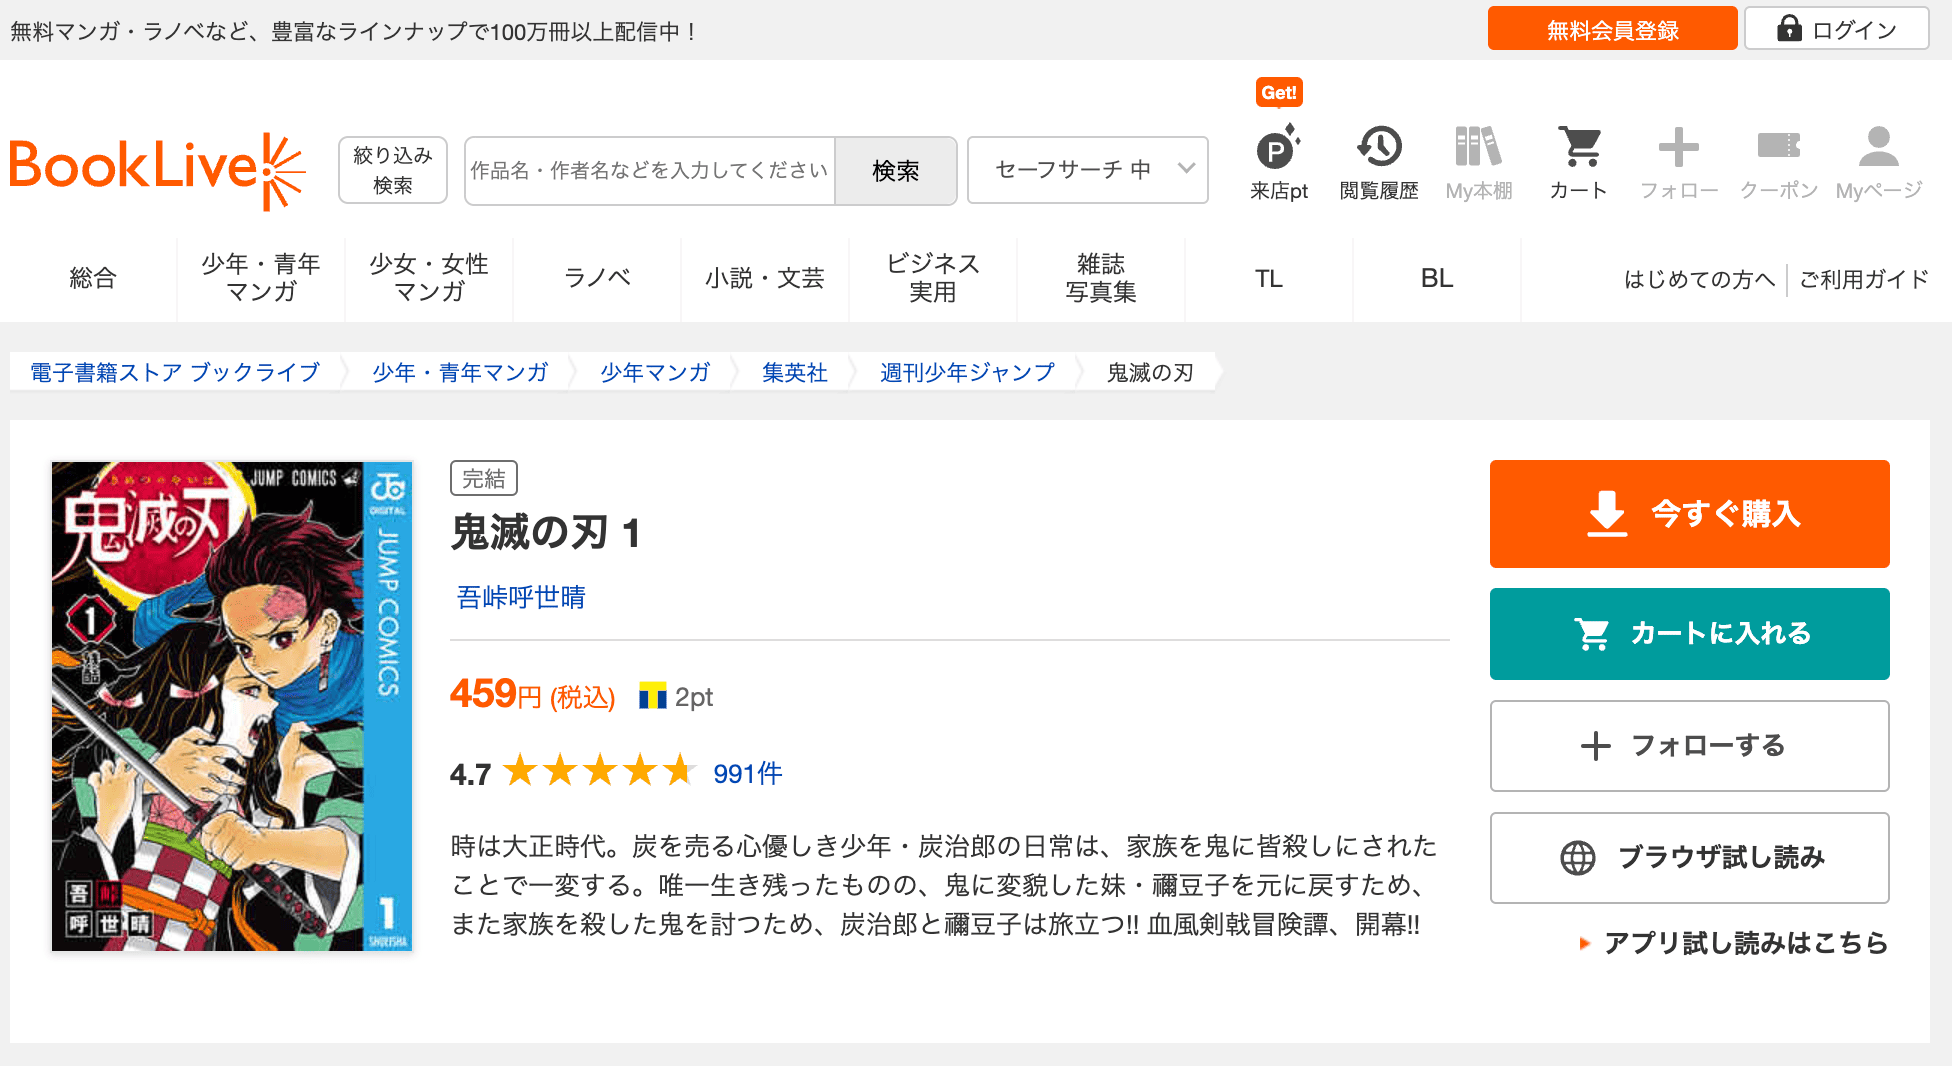The width and height of the screenshot is (1952, 1066).
Task: Follow the series with フォローする button
Action: point(1689,746)
